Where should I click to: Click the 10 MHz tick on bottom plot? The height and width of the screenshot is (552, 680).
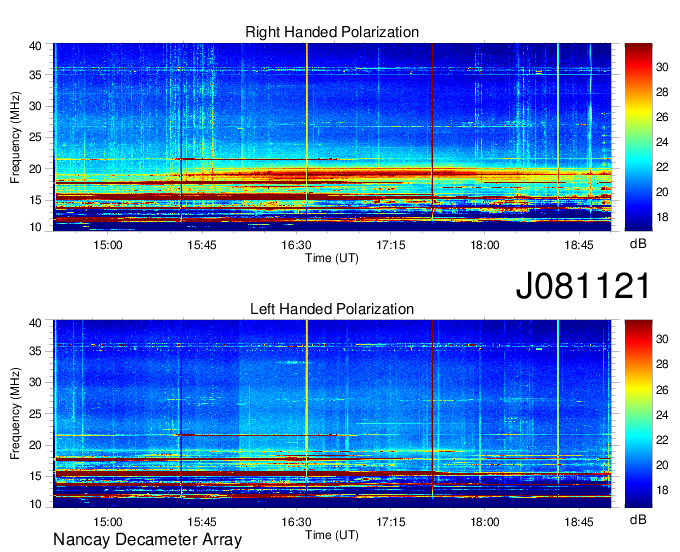point(35,504)
